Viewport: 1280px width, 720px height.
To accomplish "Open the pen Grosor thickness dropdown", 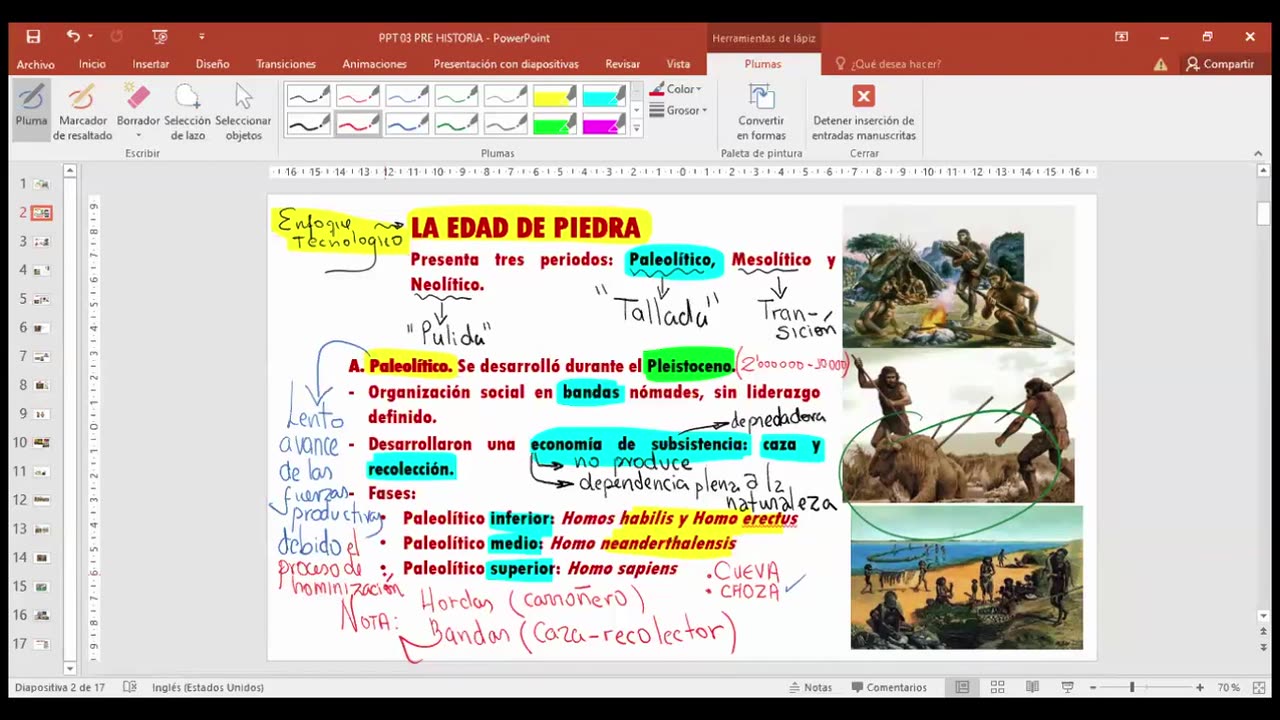I will (678, 110).
